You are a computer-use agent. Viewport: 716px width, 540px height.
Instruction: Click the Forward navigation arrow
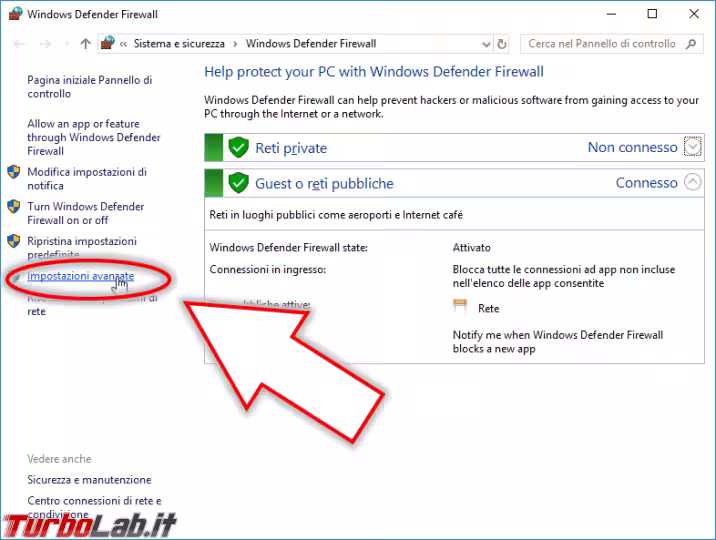45,44
